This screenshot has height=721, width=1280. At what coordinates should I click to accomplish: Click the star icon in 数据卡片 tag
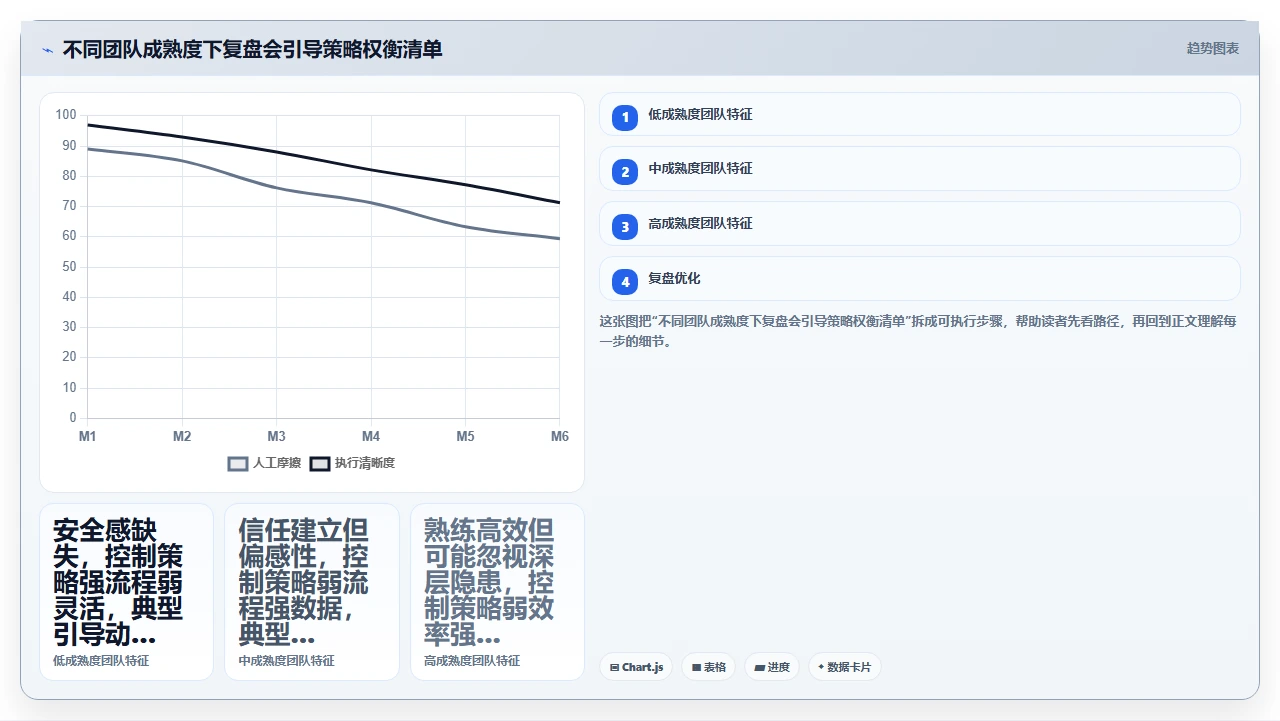pyautogui.click(x=821, y=667)
